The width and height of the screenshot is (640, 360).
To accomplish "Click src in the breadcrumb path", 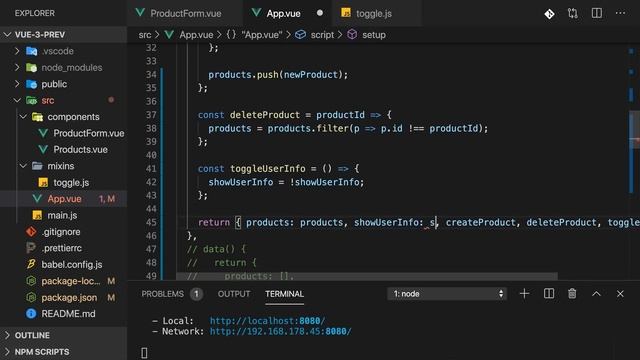I will click(144, 35).
